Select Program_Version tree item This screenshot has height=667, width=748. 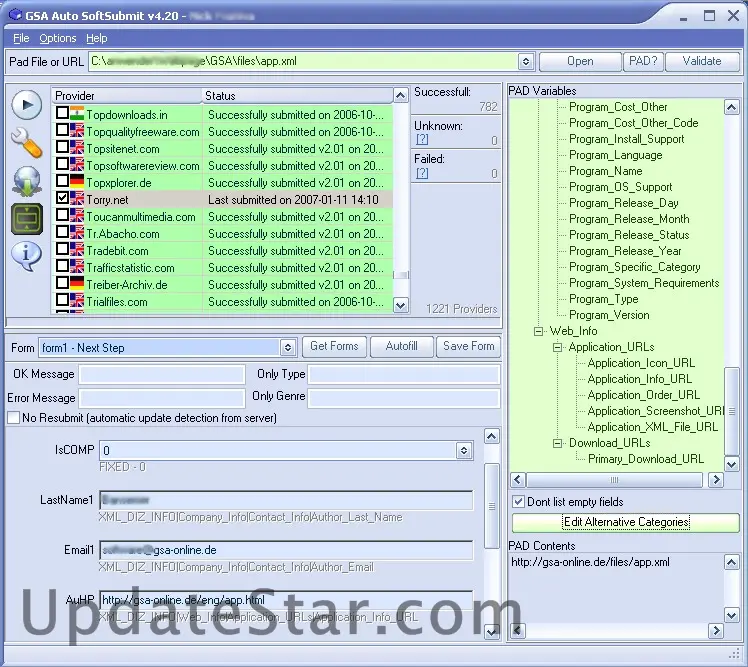point(609,315)
